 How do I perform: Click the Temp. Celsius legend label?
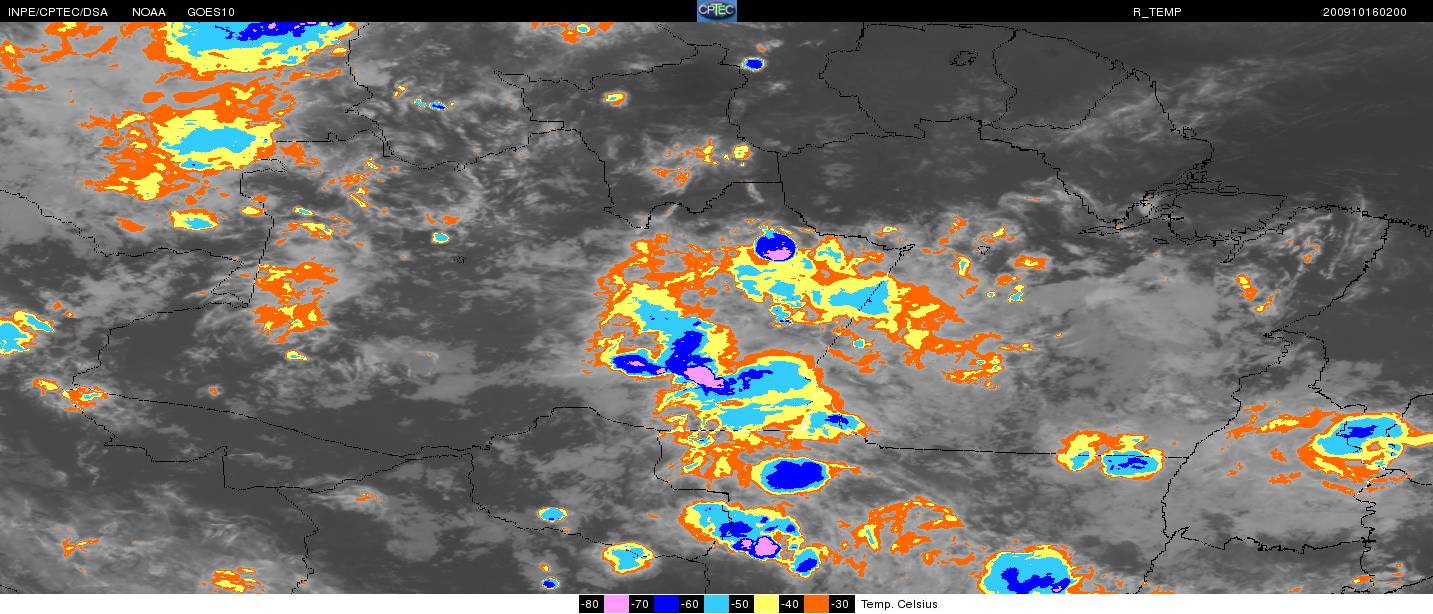[x=899, y=604]
